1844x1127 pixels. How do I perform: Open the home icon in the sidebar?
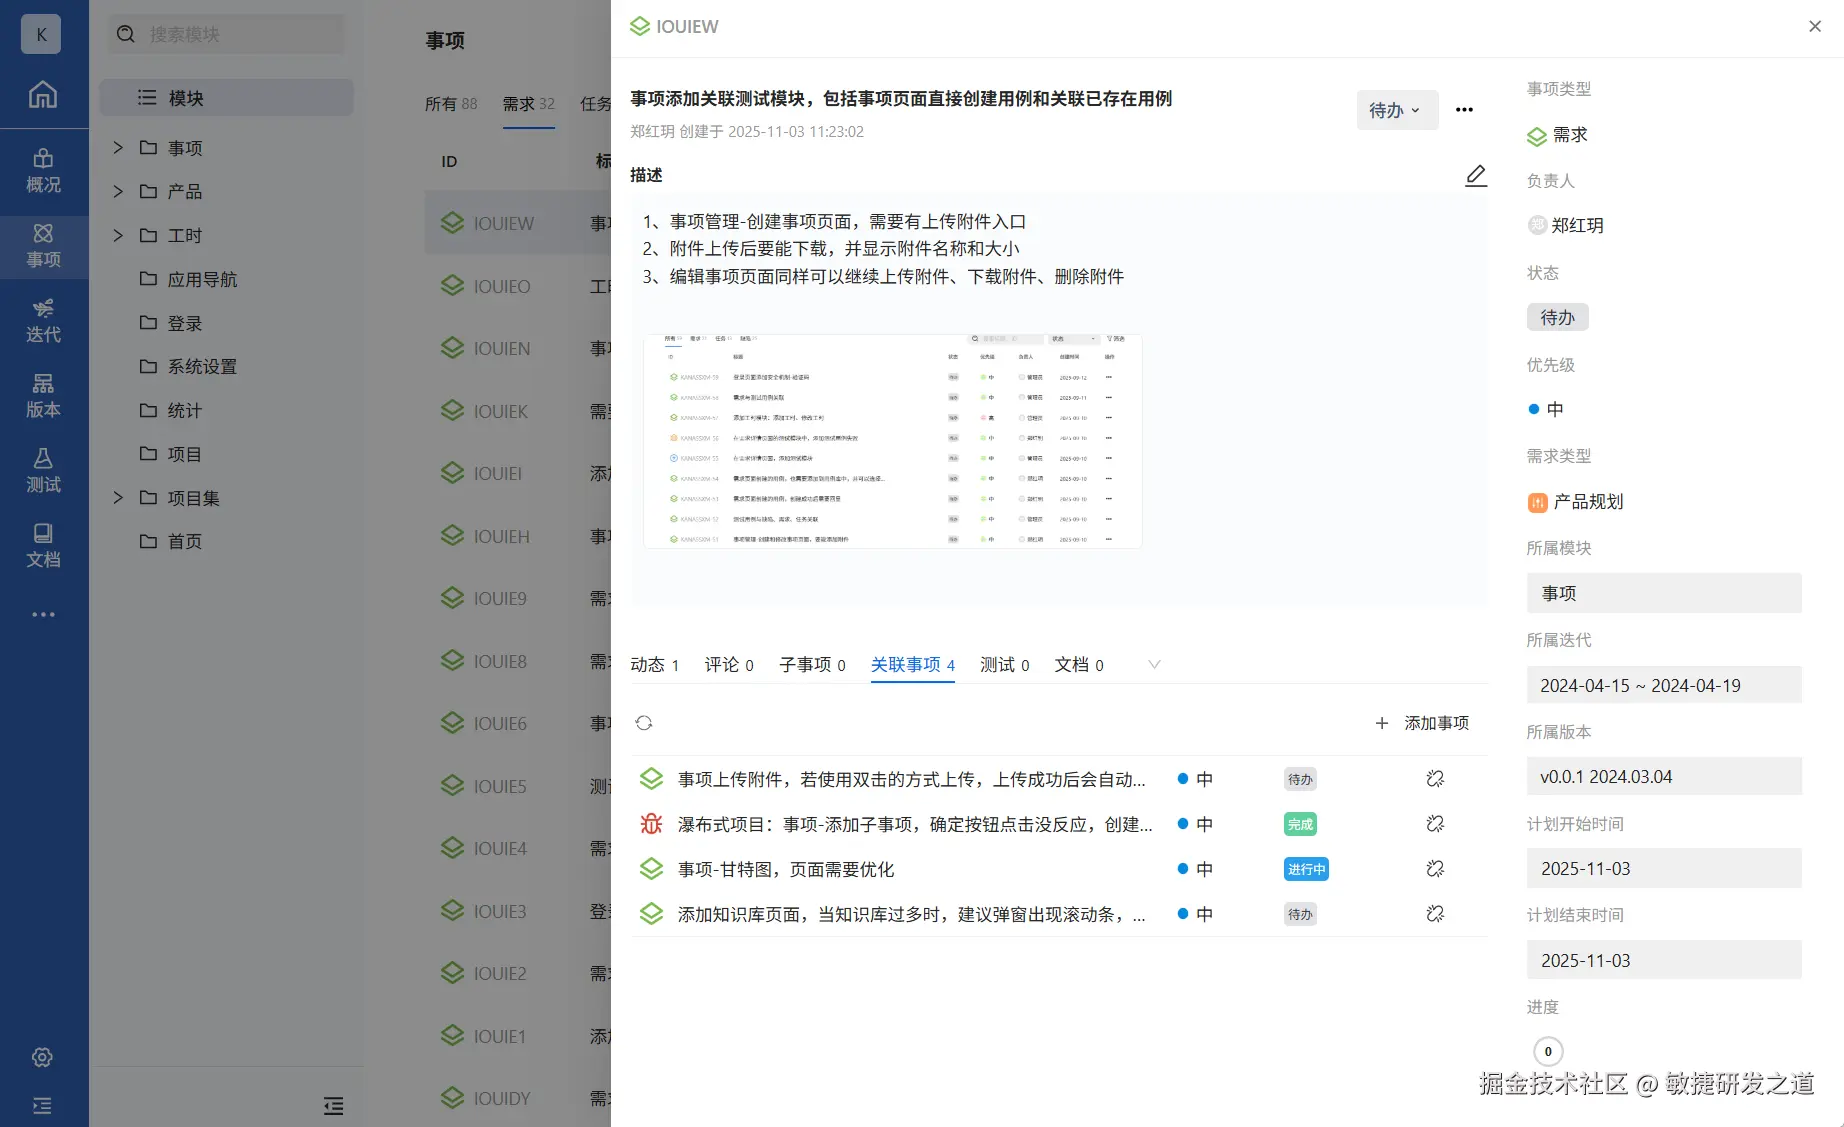click(42, 95)
